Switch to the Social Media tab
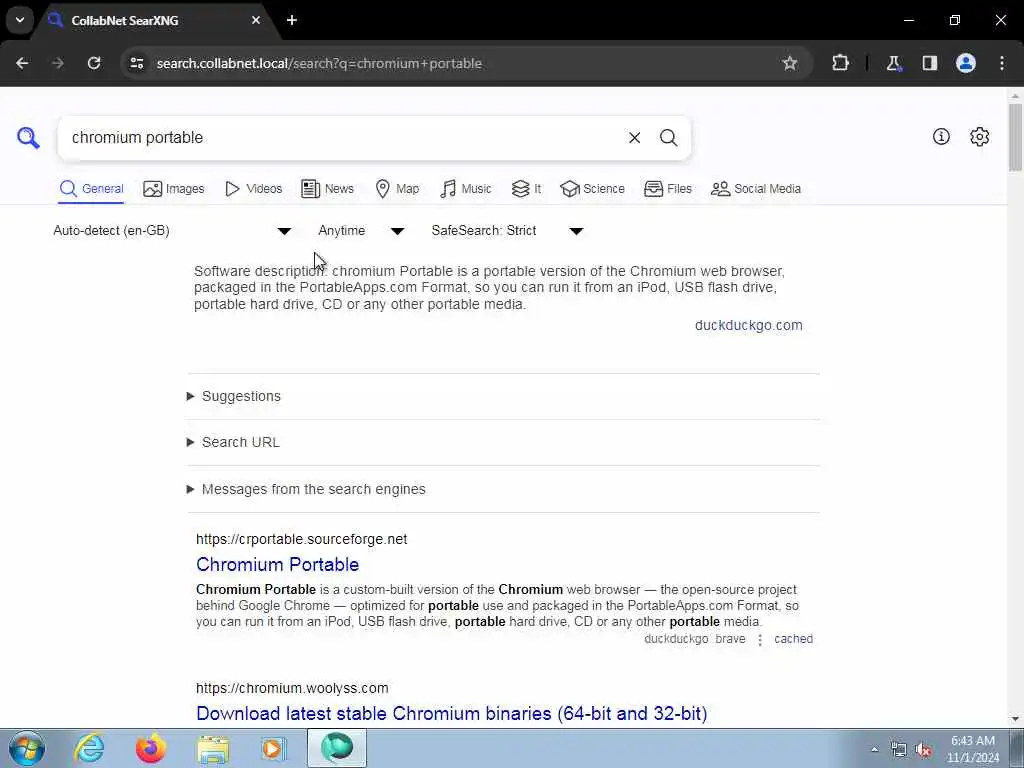1024x768 pixels. click(756, 189)
